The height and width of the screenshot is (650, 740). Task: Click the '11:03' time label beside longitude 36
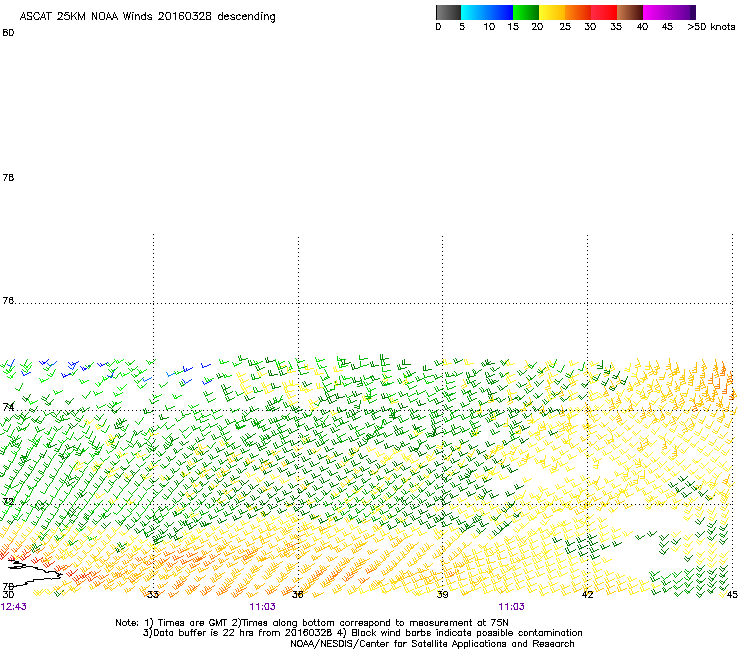[262, 607]
